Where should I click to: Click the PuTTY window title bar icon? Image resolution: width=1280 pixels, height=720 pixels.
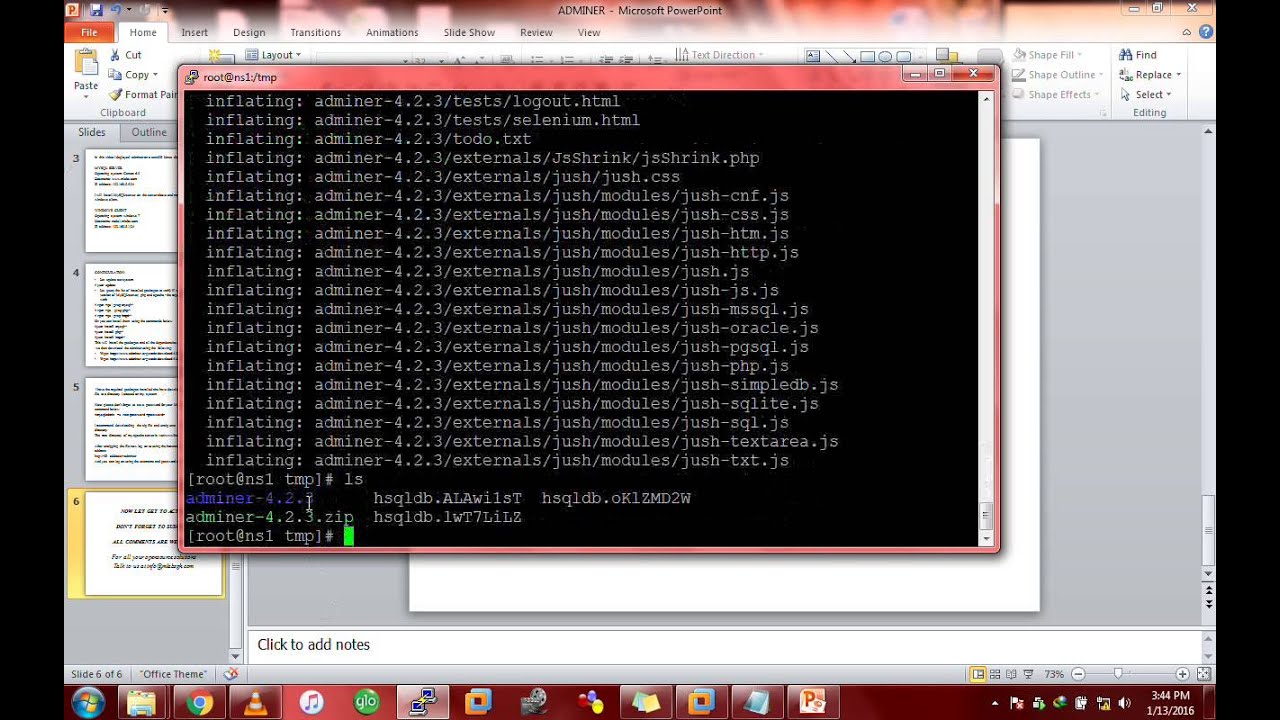click(x=192, y=77)
